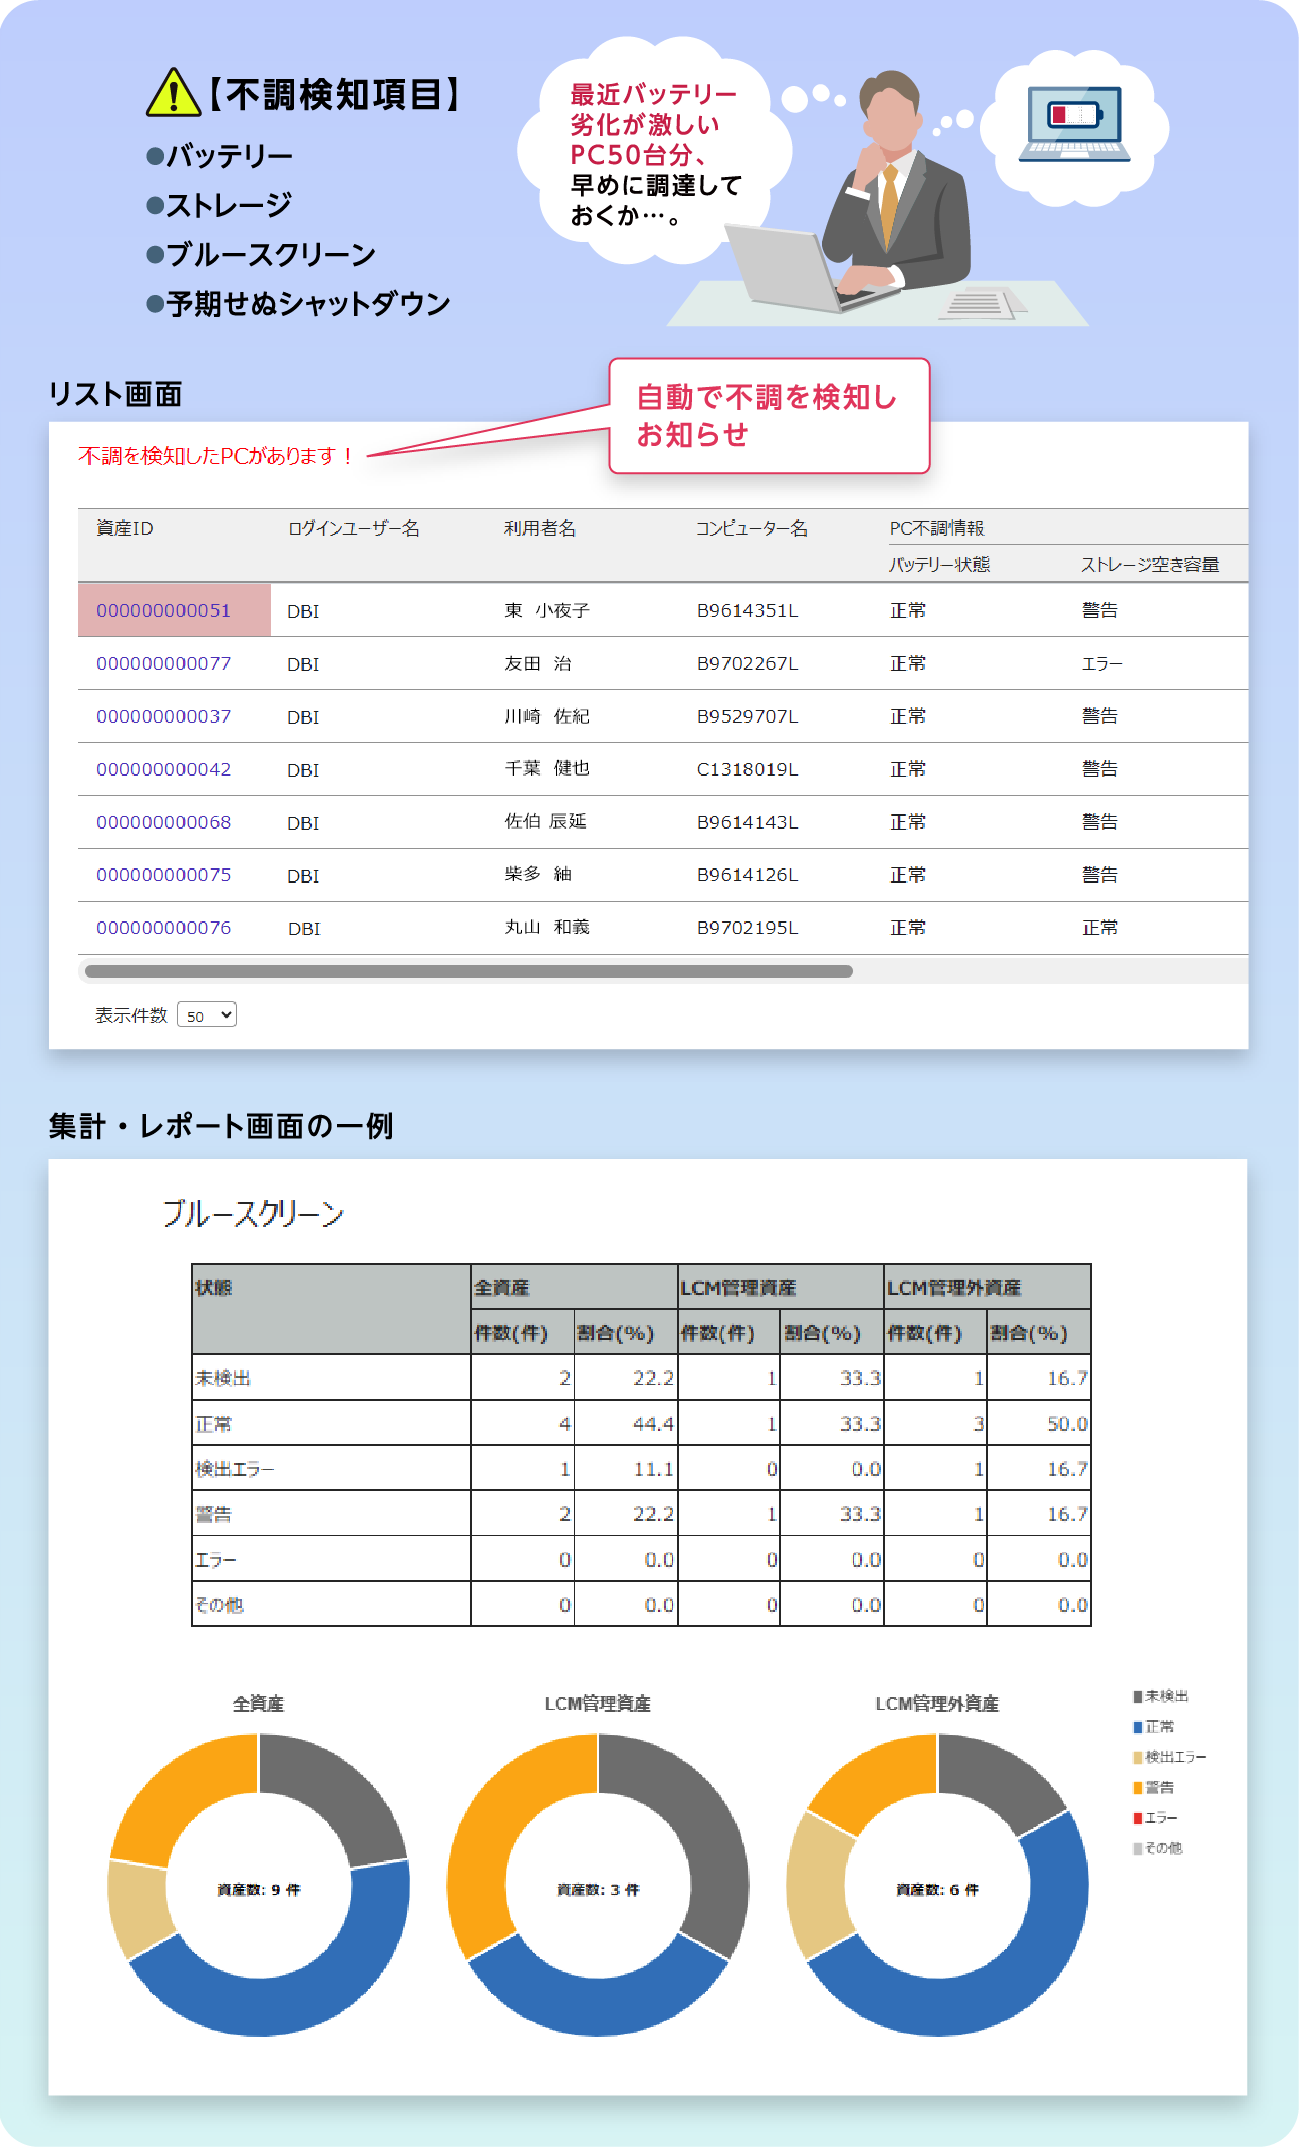Open asset ID 000000000037

coord(163,716)
